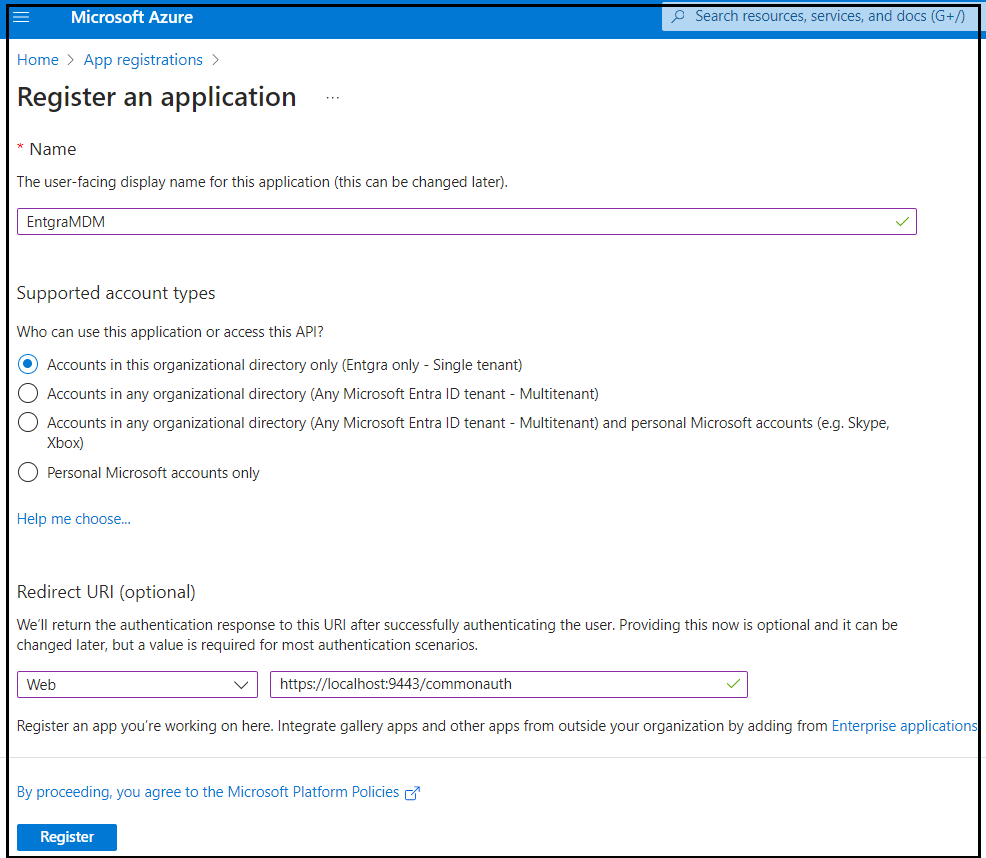Click the green checkmark in Name field
The image size is (986, 858).
[x=902, y=221]
